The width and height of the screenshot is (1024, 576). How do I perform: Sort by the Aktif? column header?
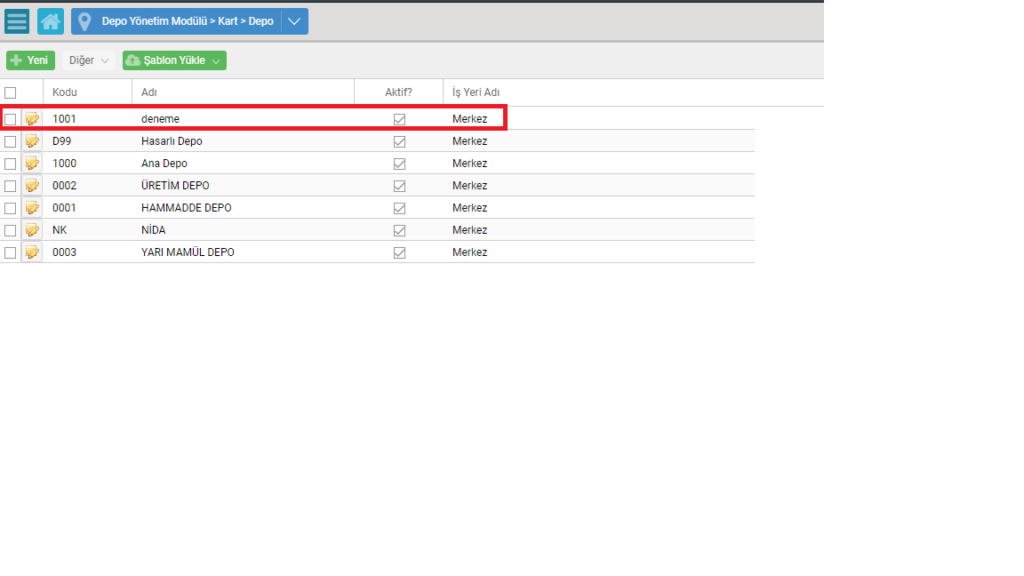398,92
